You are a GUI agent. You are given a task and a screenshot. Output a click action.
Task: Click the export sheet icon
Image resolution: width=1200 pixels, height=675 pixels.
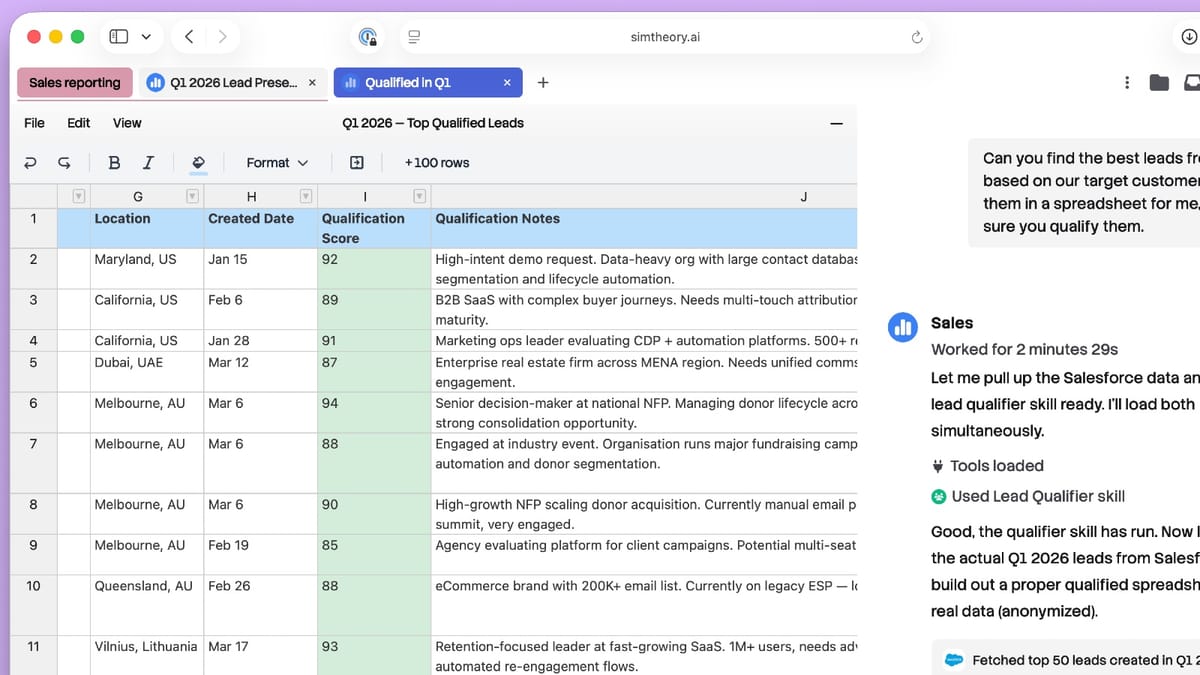[357, 163]
